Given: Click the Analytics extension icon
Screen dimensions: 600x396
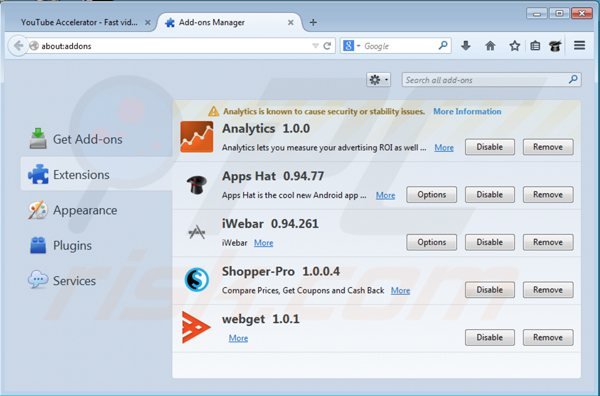Looking at the screenshot, I should click(x=197, y=137).
